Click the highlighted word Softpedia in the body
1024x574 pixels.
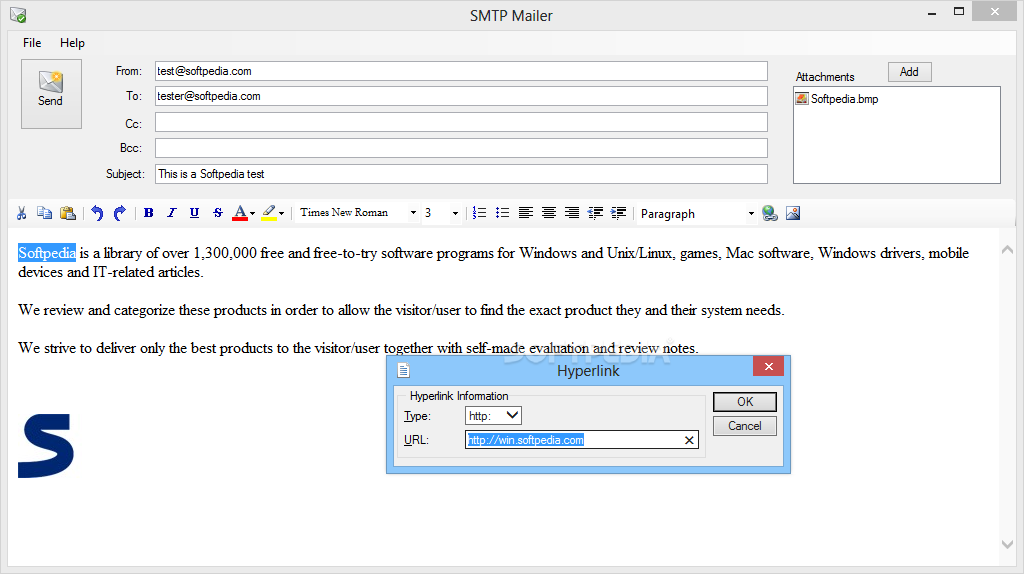click(x=47, y=253)
